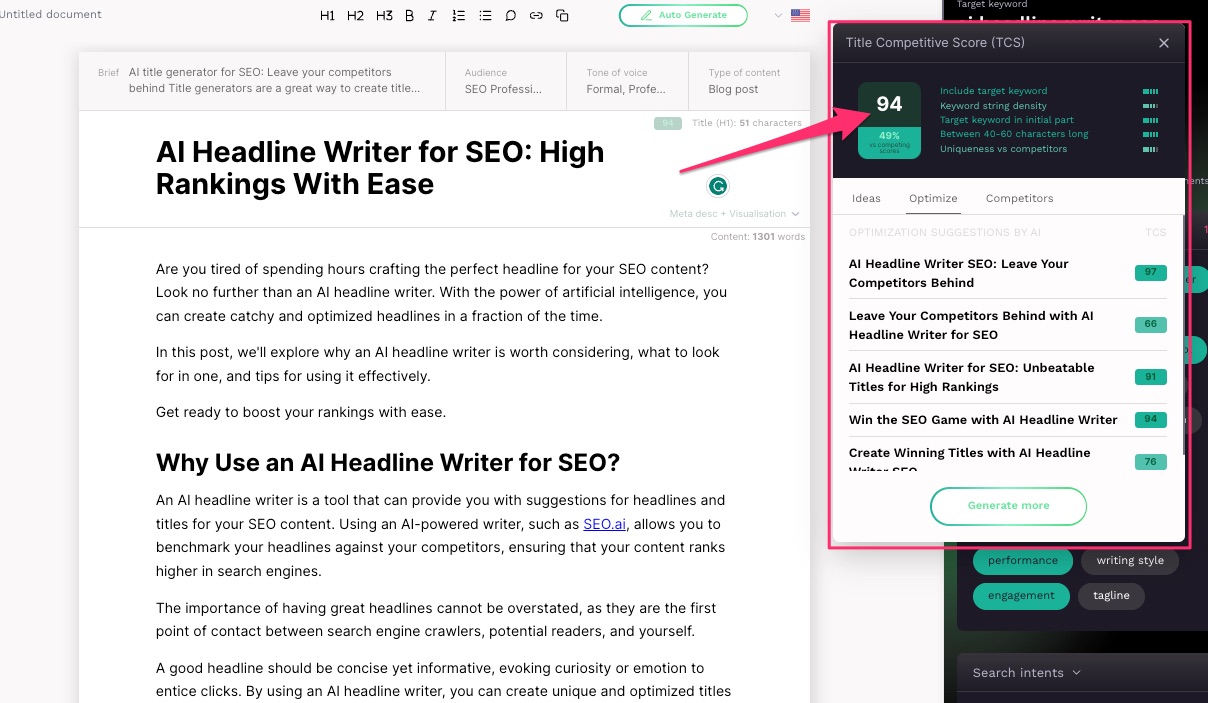
Task: Apply H1 heading format
Action: pos(327,16)
